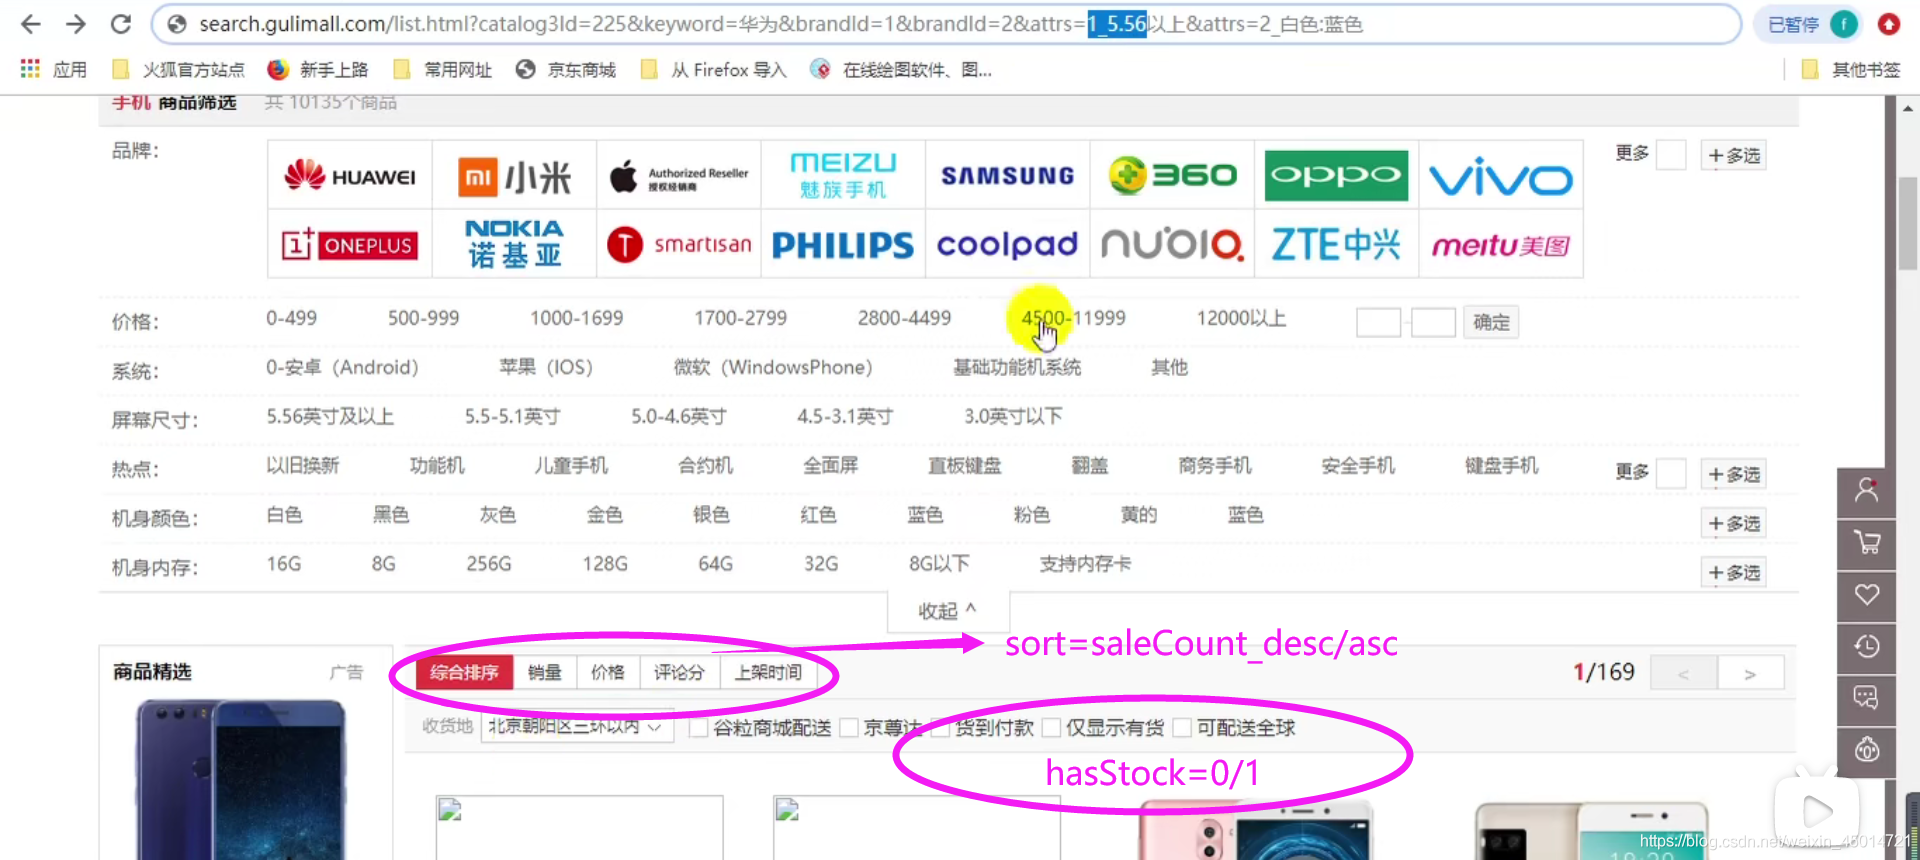The width and height of the screenshot is (1920, 860).
Task: Sort results by 上架时间
Action: point(768,672)
